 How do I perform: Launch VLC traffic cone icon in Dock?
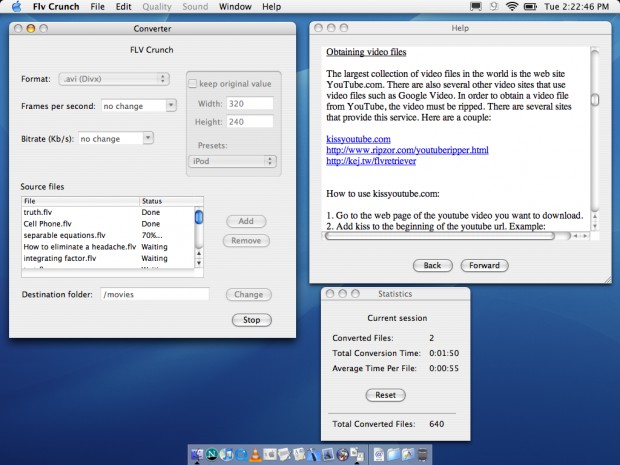255,455
